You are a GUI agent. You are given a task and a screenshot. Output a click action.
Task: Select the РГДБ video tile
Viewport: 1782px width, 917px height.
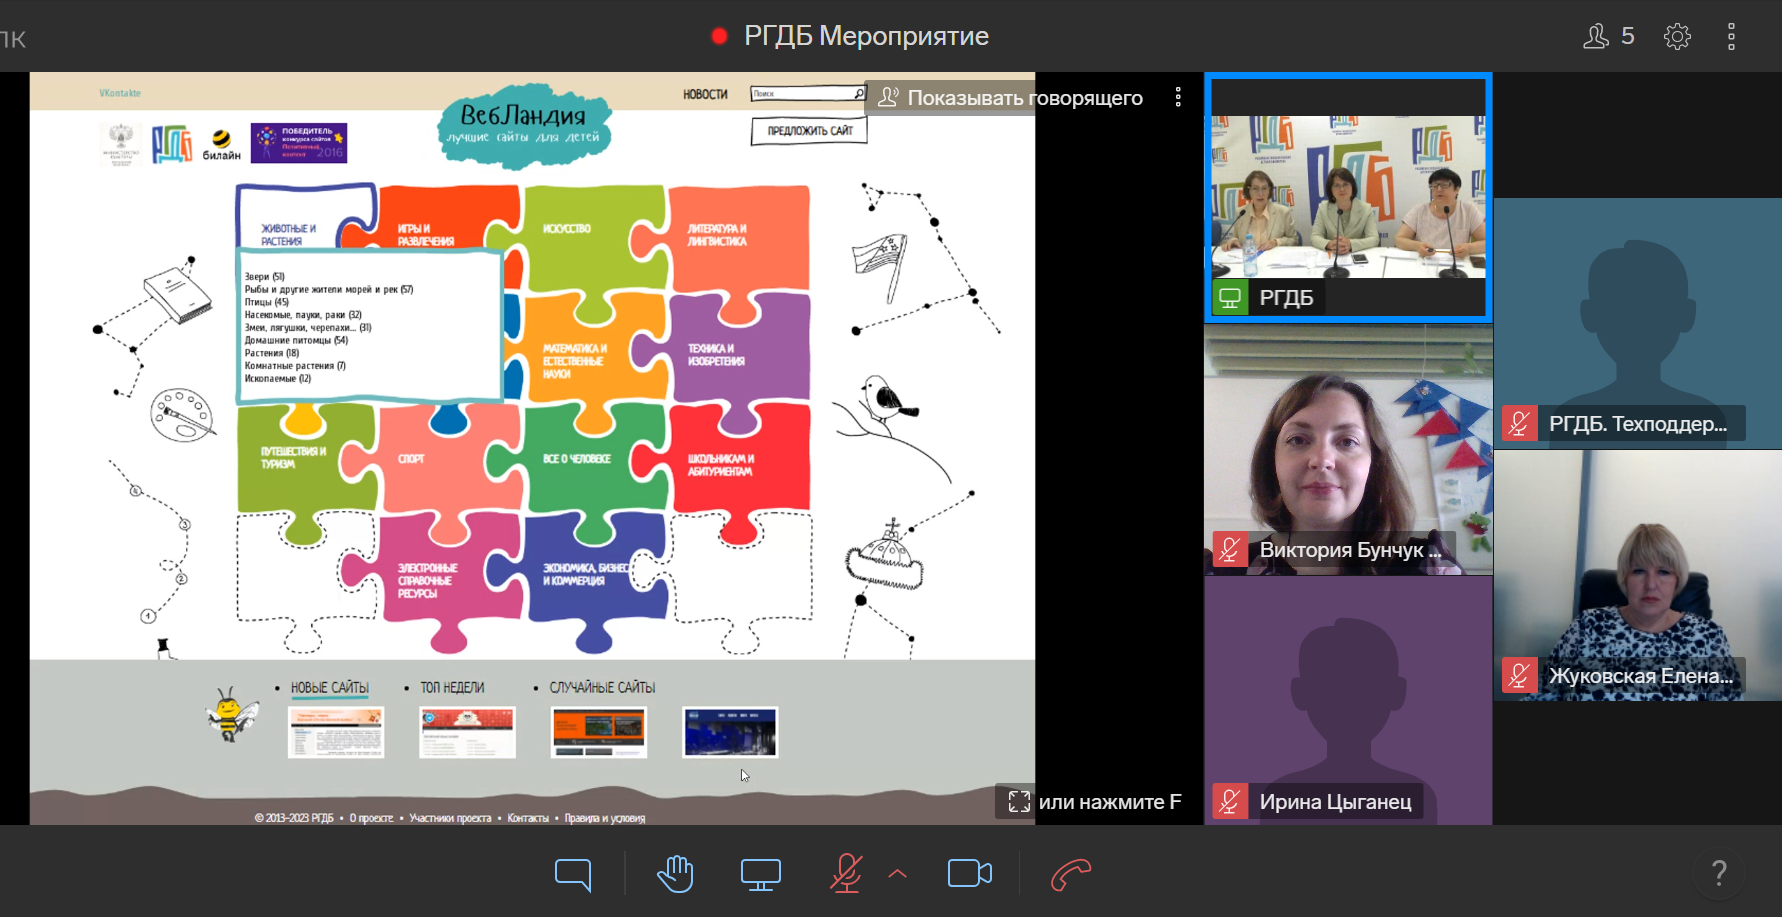pyautogui.click(x=1348, y=197)
